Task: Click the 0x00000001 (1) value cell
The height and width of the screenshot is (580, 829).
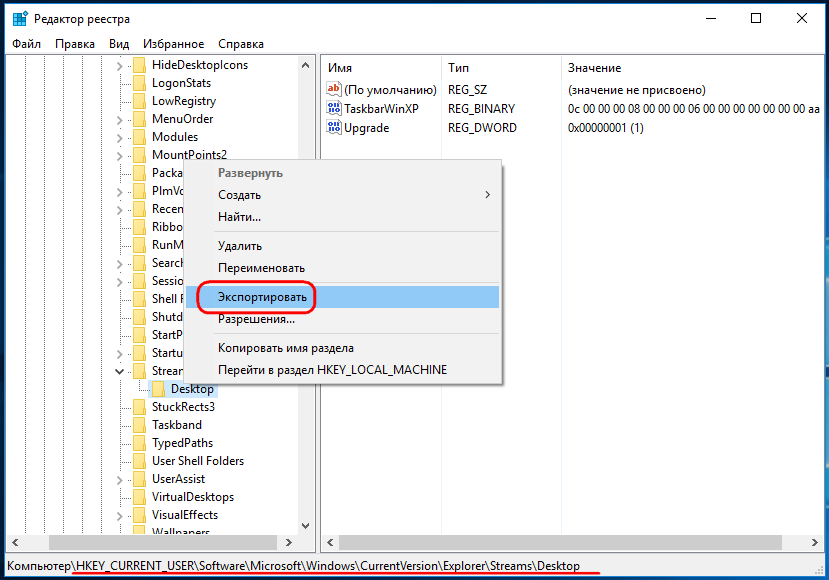Action: tap(605, 128)
